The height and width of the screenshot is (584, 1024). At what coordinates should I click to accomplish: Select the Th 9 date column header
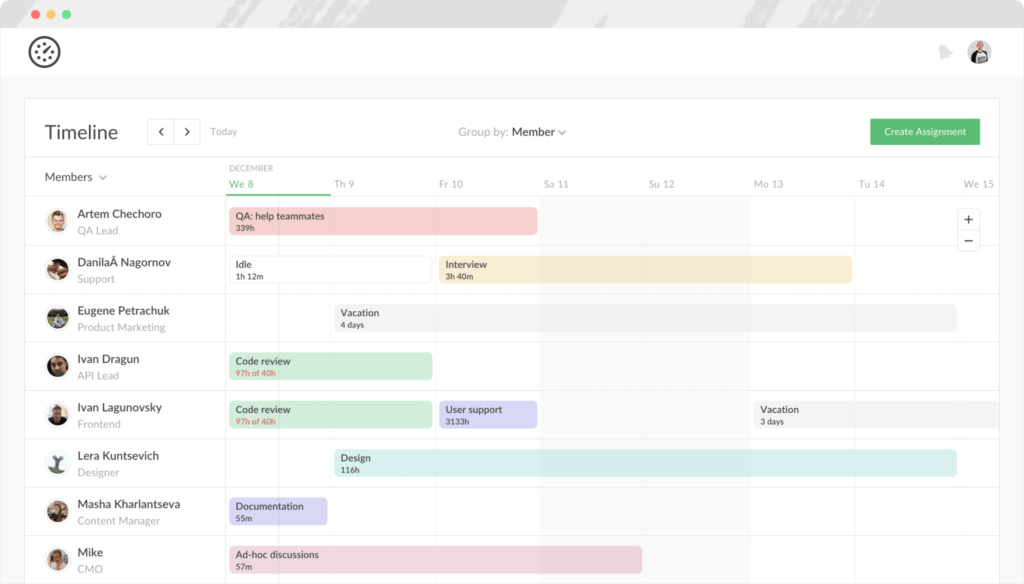click(x=345, y=184)
